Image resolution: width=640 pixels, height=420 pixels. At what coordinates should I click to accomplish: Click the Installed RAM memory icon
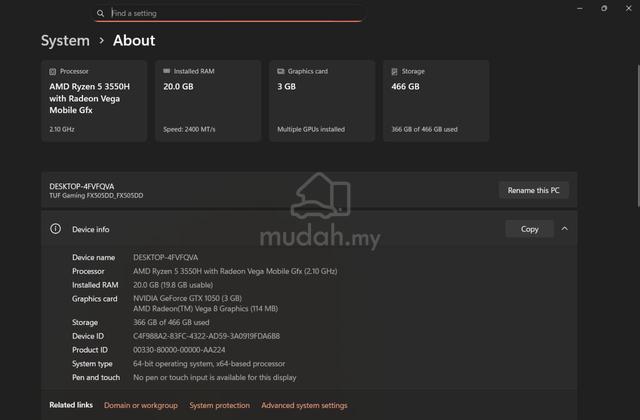point(167,71)
